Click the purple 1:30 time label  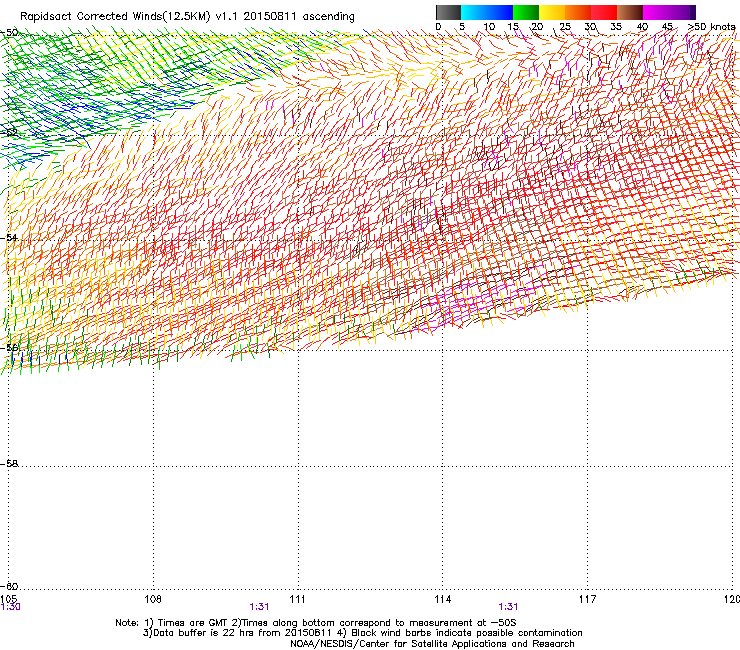(10, 607)
